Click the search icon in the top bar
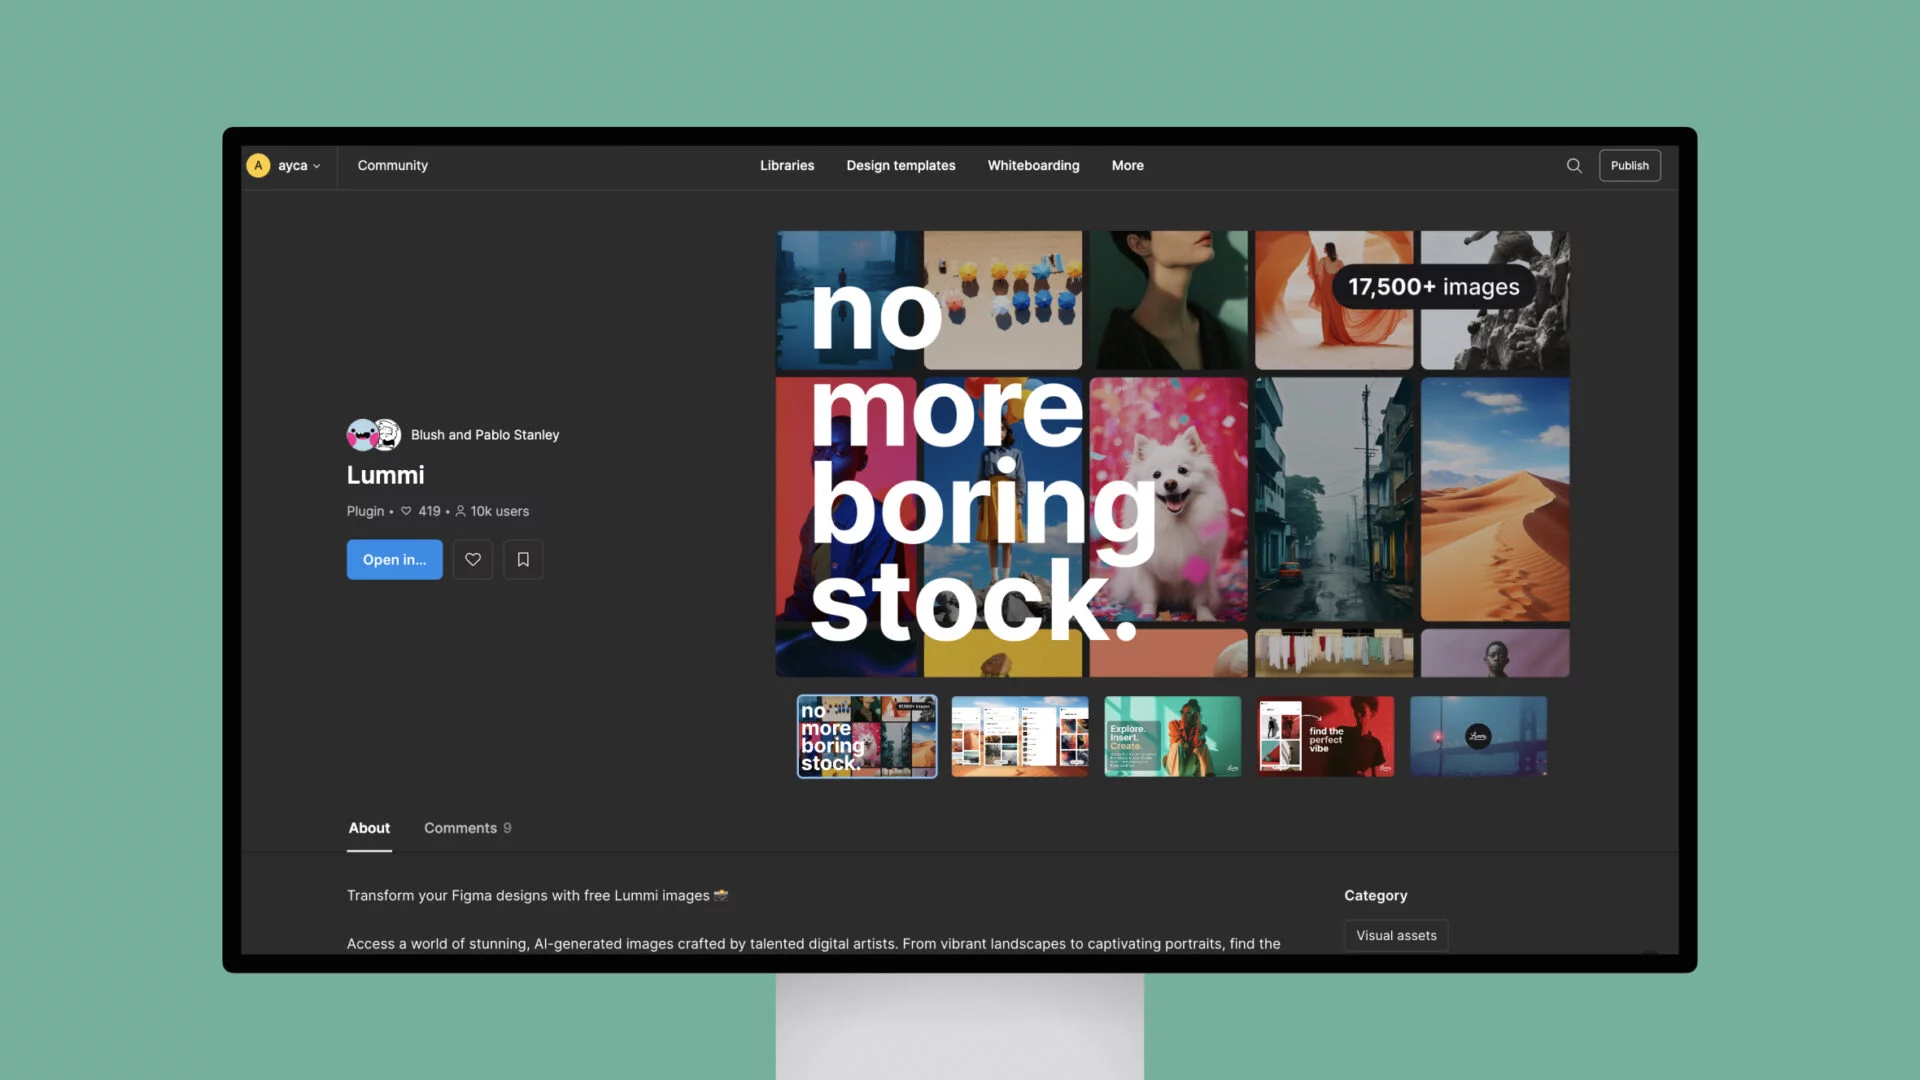1920x1080 pixels. pyautogui.click(x=1575, y=165)
